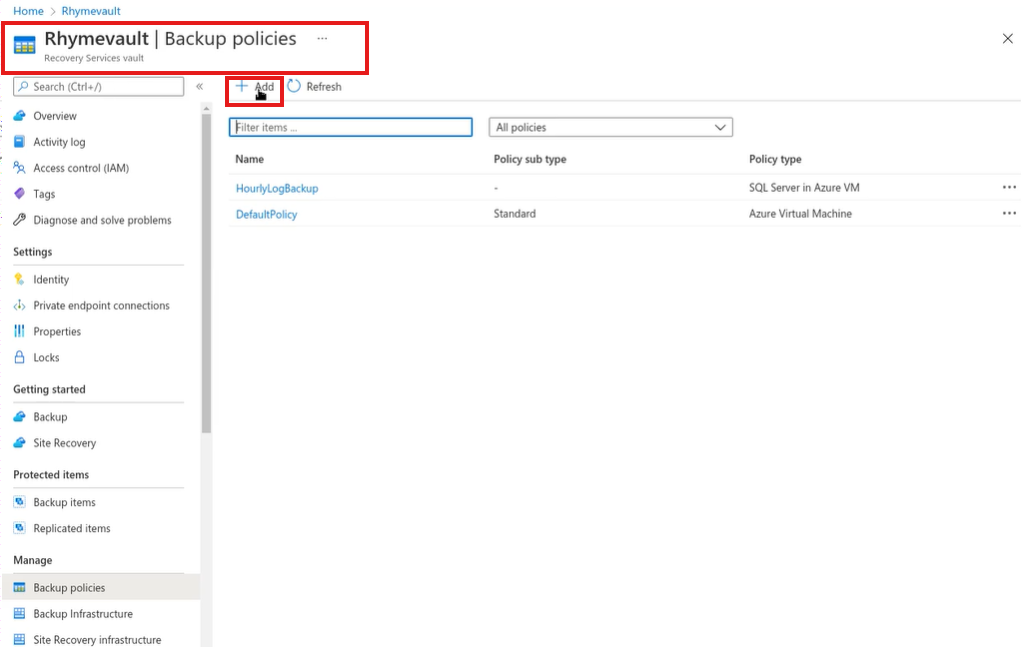Open Locks in the sidebar
The height and width of the screenshot is (647, 1033).
click(x=46, y=357)
